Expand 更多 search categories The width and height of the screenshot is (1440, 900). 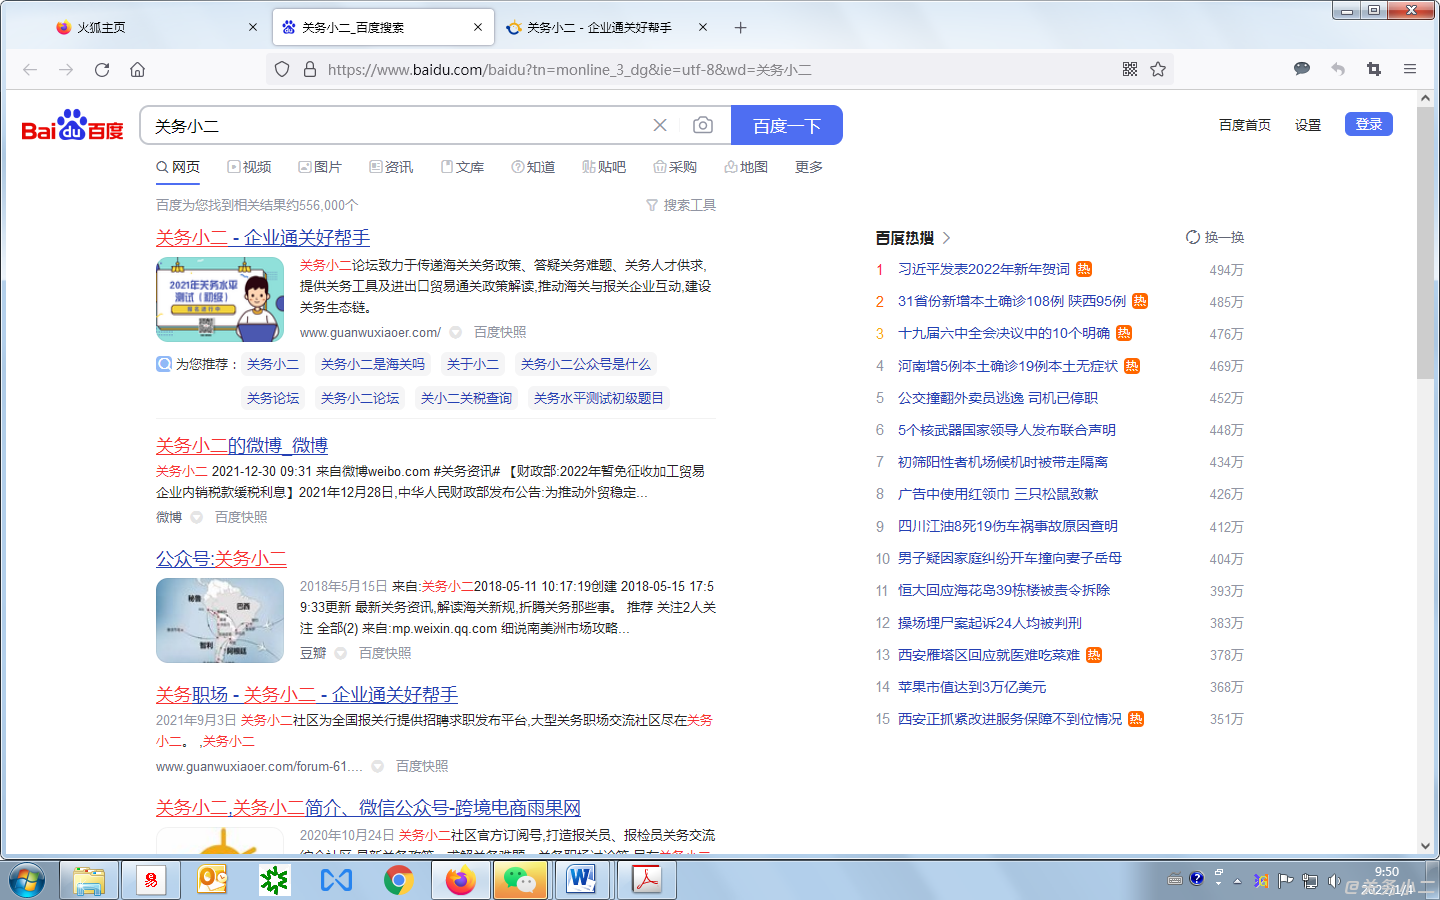(x=809, y=167)
